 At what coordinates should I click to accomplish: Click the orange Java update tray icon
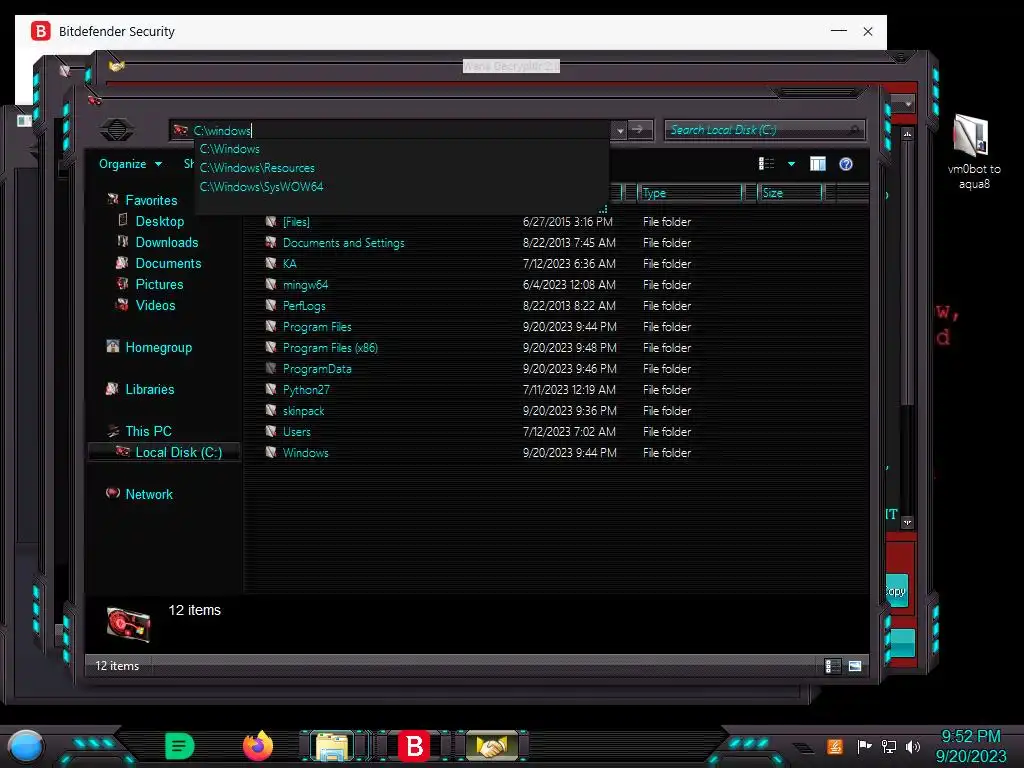(x=835, y=746)
